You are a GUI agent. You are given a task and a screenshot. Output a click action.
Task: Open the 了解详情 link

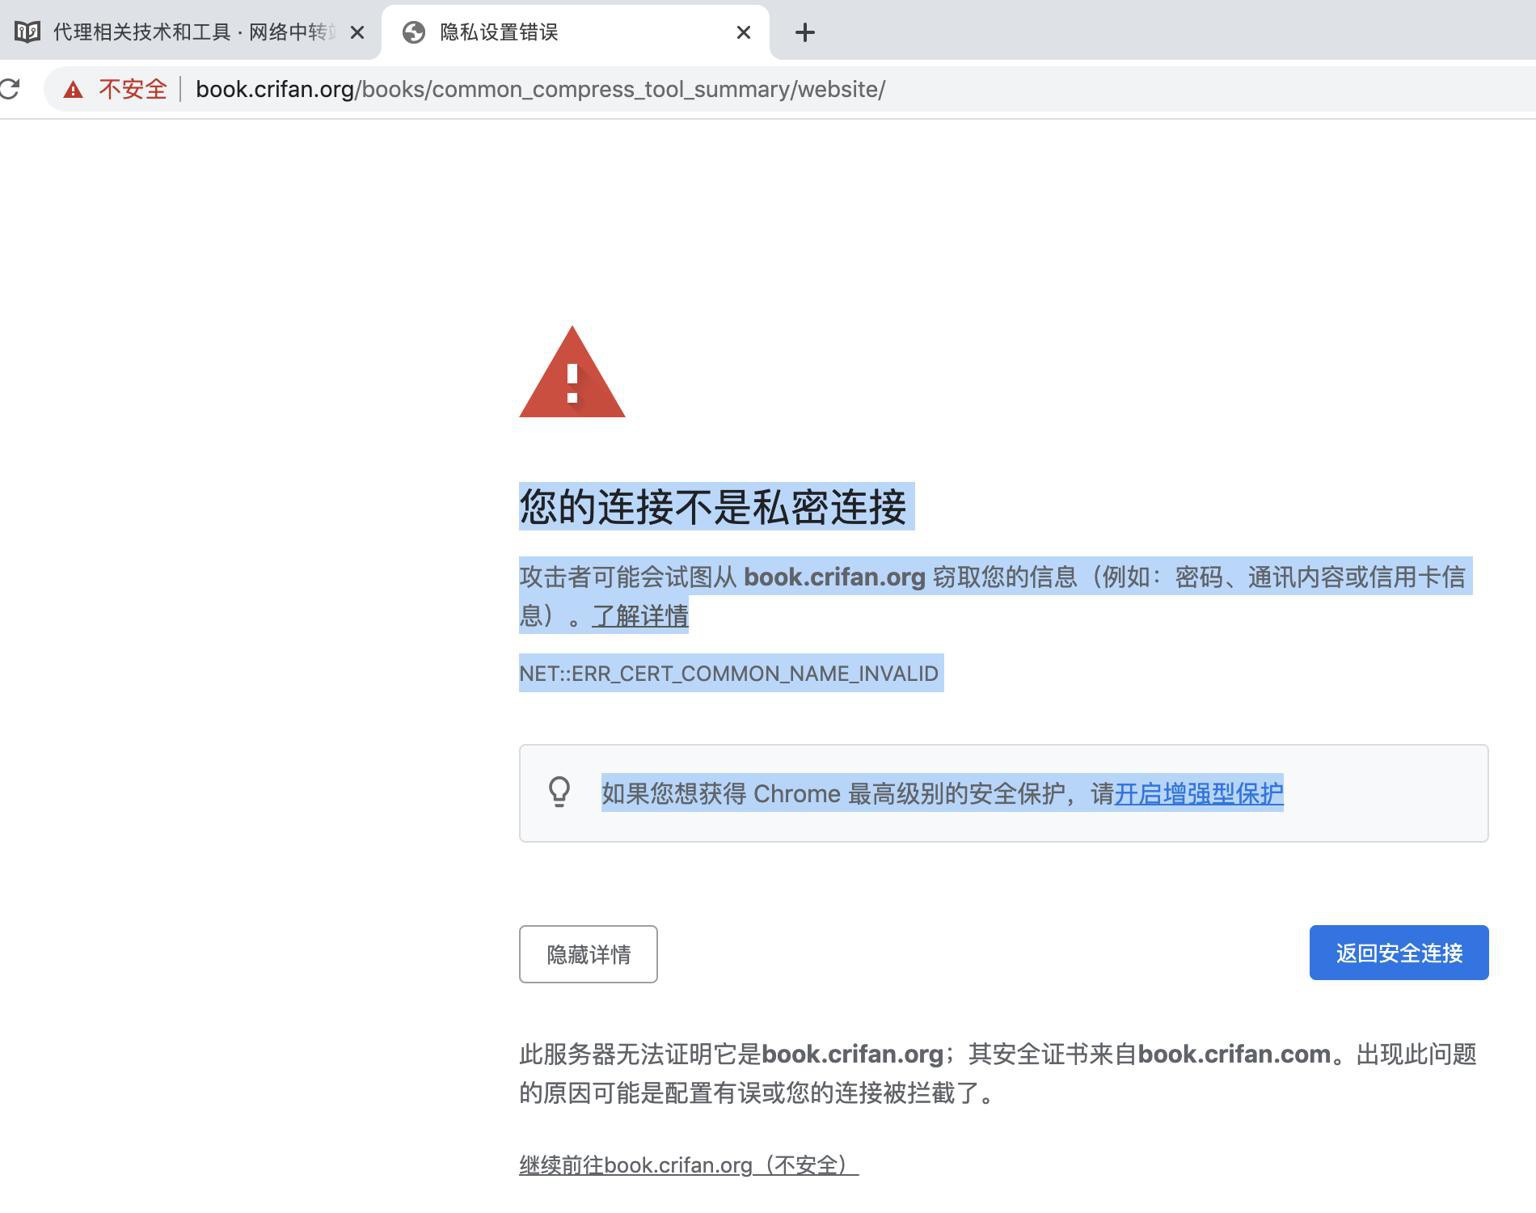point(640,615)
